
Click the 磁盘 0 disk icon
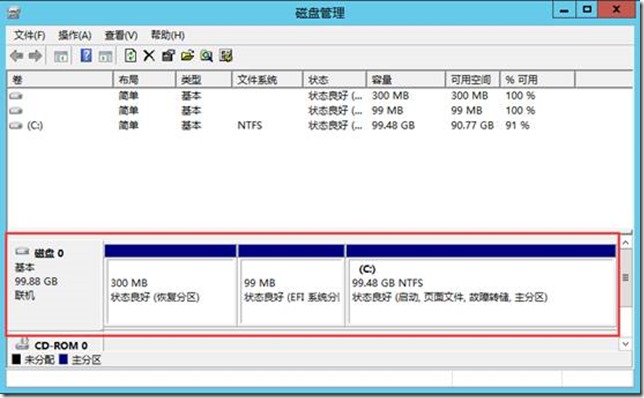[22, 251]
